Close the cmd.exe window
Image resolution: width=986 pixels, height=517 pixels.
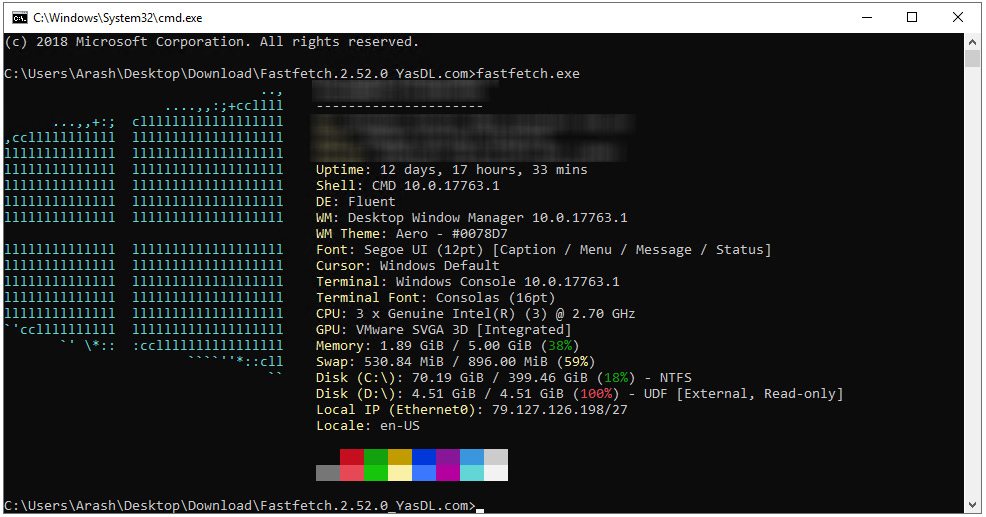click(x=958, y=18)
